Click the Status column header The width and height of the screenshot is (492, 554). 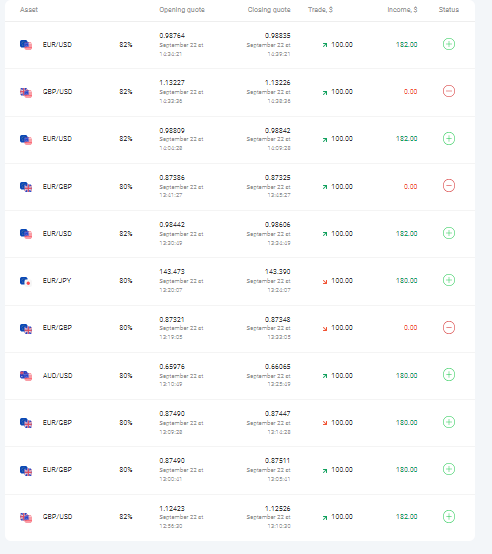(x=449, y=10)
